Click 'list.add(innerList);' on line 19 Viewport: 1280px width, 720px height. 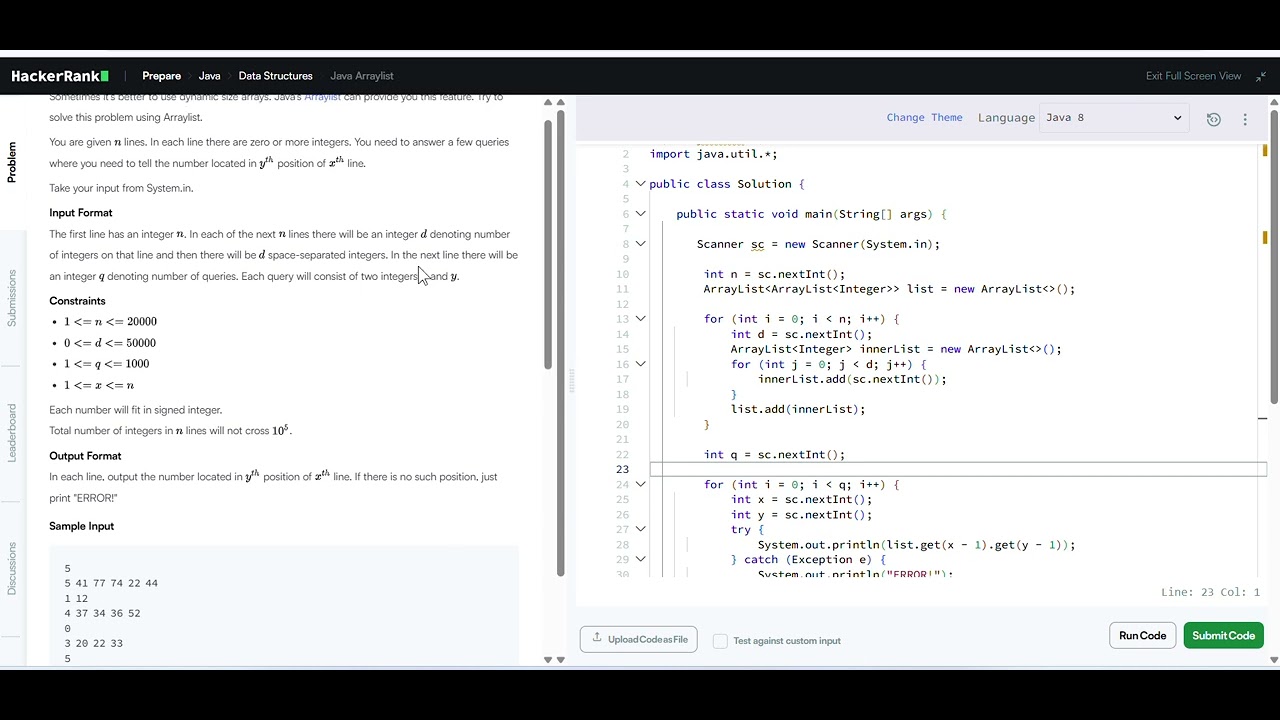click(798, 409)
